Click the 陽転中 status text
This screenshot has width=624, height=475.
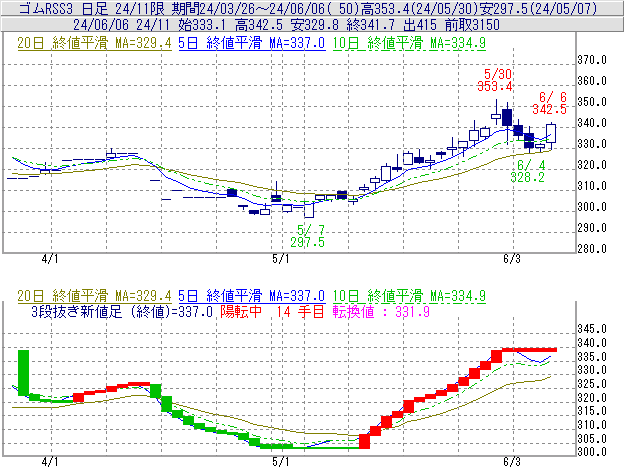point(241,311)
